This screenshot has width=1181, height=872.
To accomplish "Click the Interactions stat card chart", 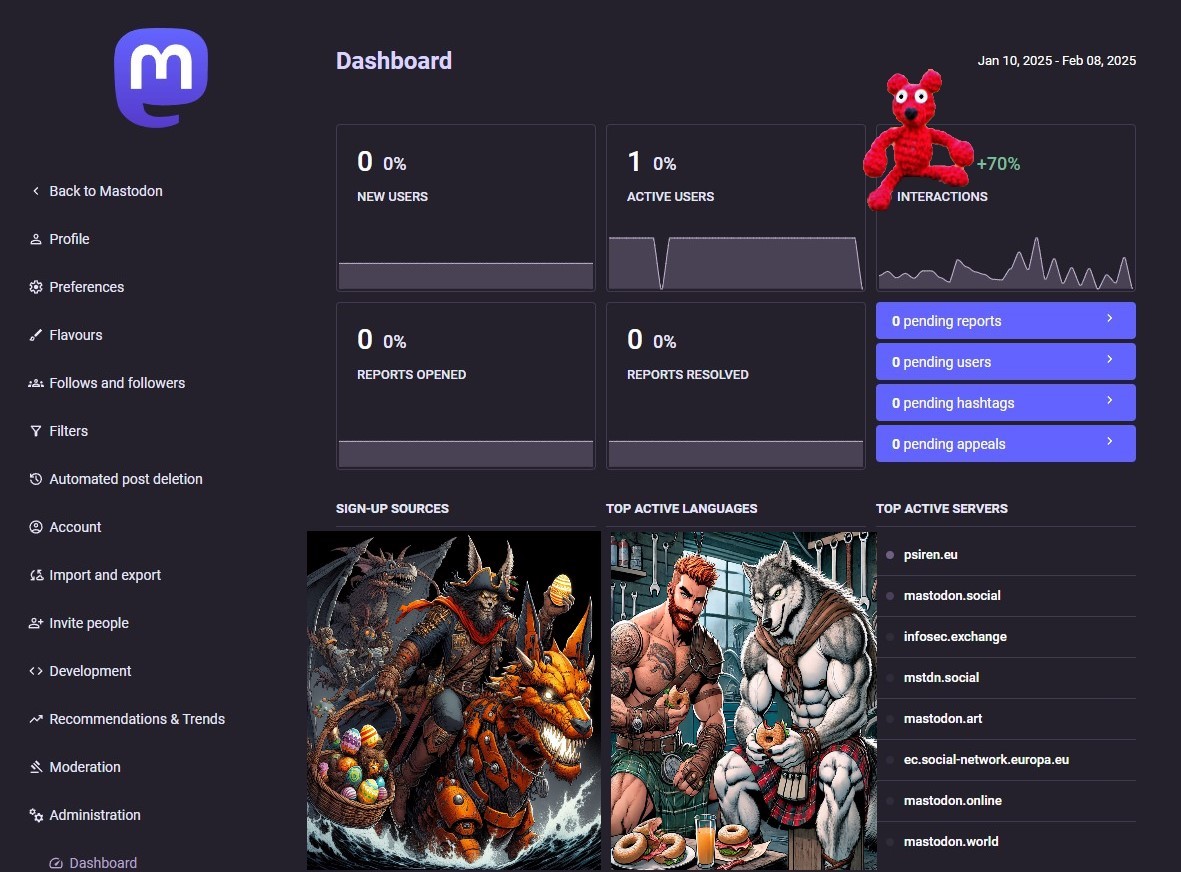I will tap(1006, 264).
